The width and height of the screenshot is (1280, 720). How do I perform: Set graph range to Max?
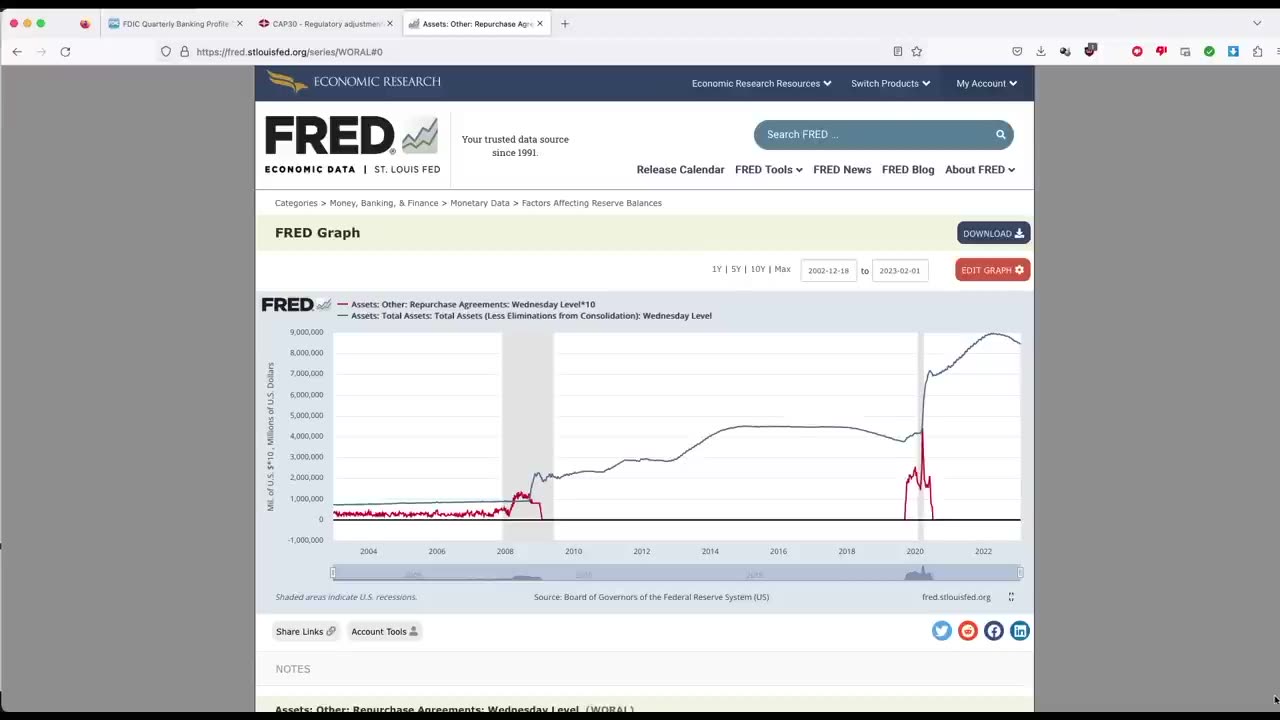782,269
